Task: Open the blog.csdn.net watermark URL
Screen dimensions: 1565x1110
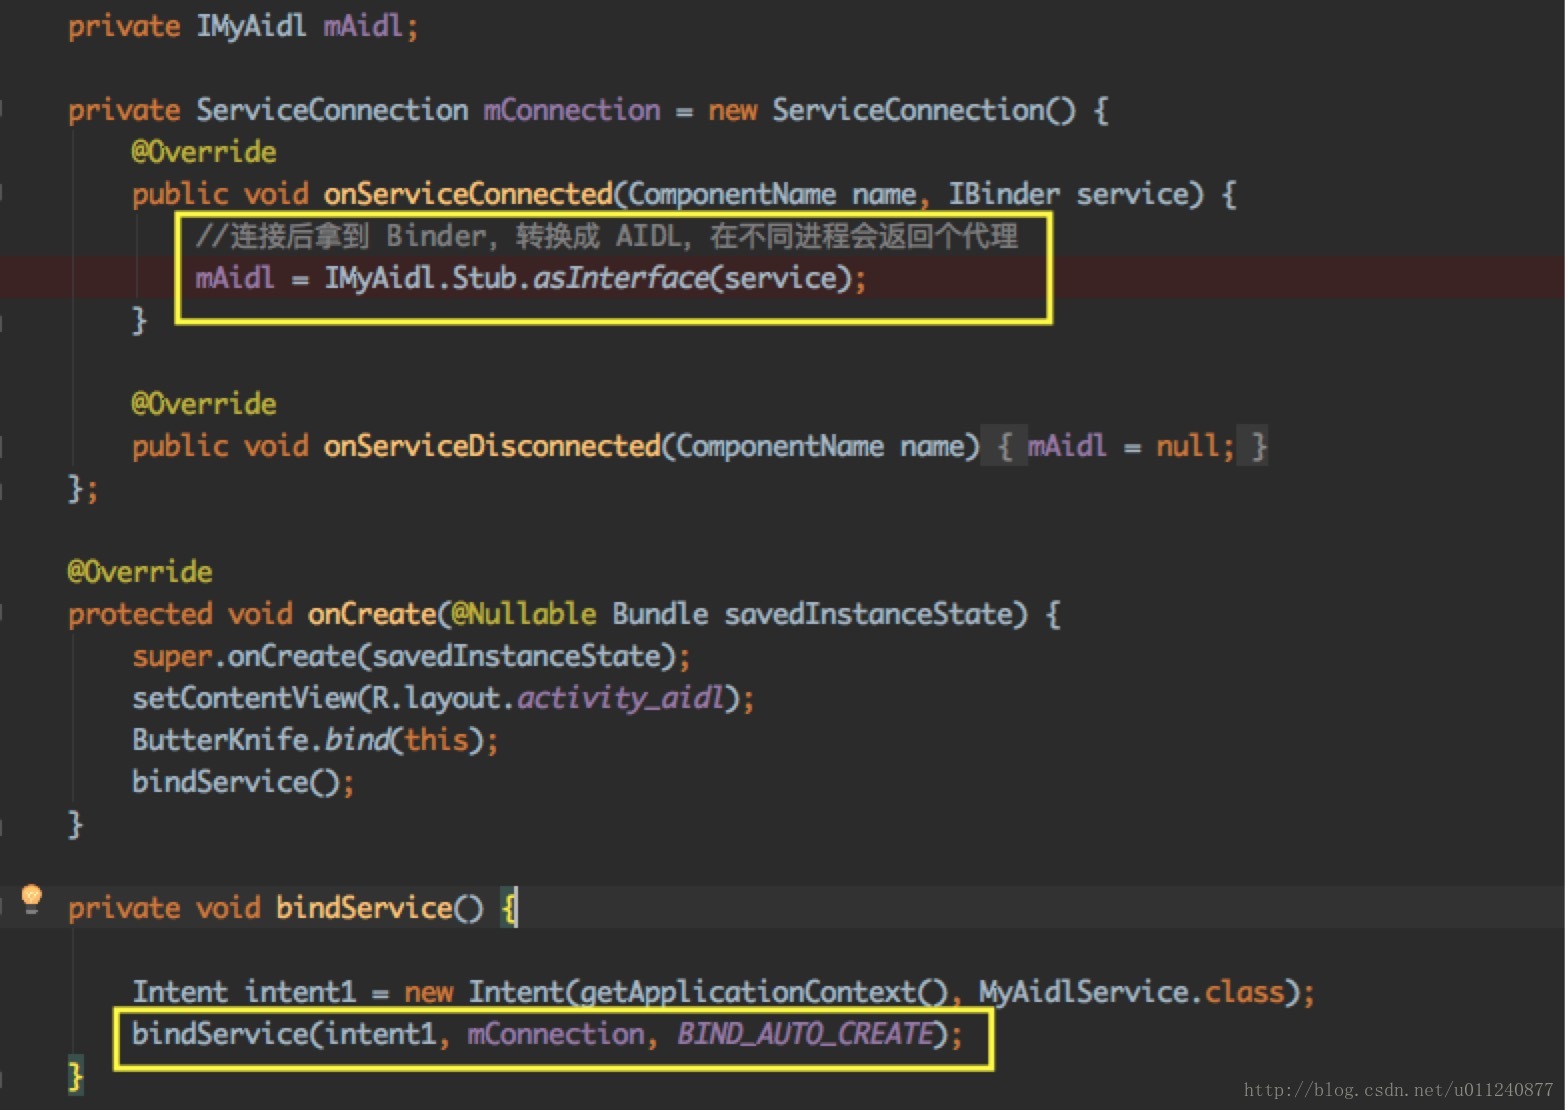Action: tap(1398, 1090)
